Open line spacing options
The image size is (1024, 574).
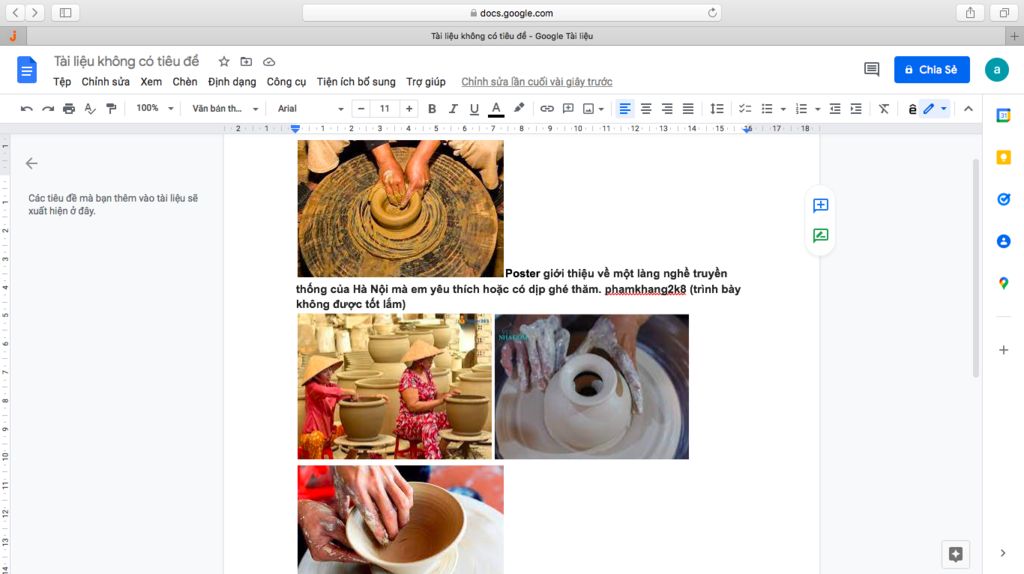pyautogui.click(x=716, y=109)
